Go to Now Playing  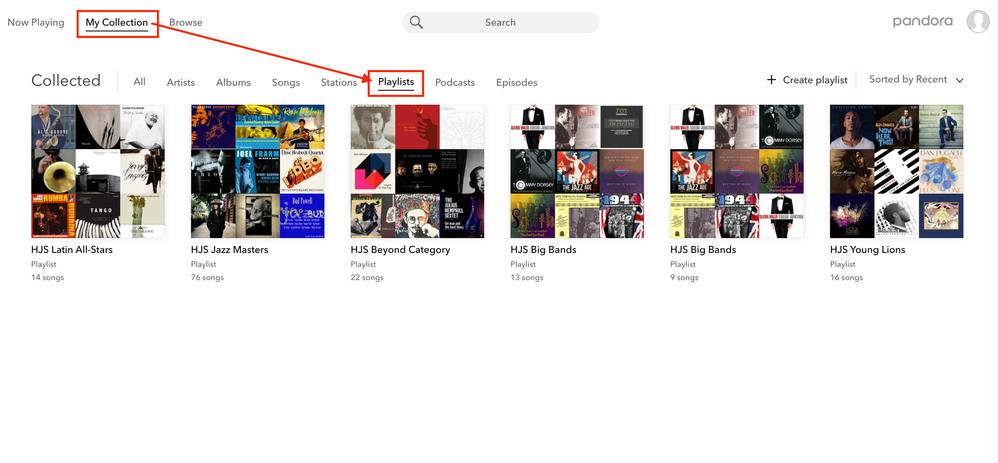pos(36,22)
